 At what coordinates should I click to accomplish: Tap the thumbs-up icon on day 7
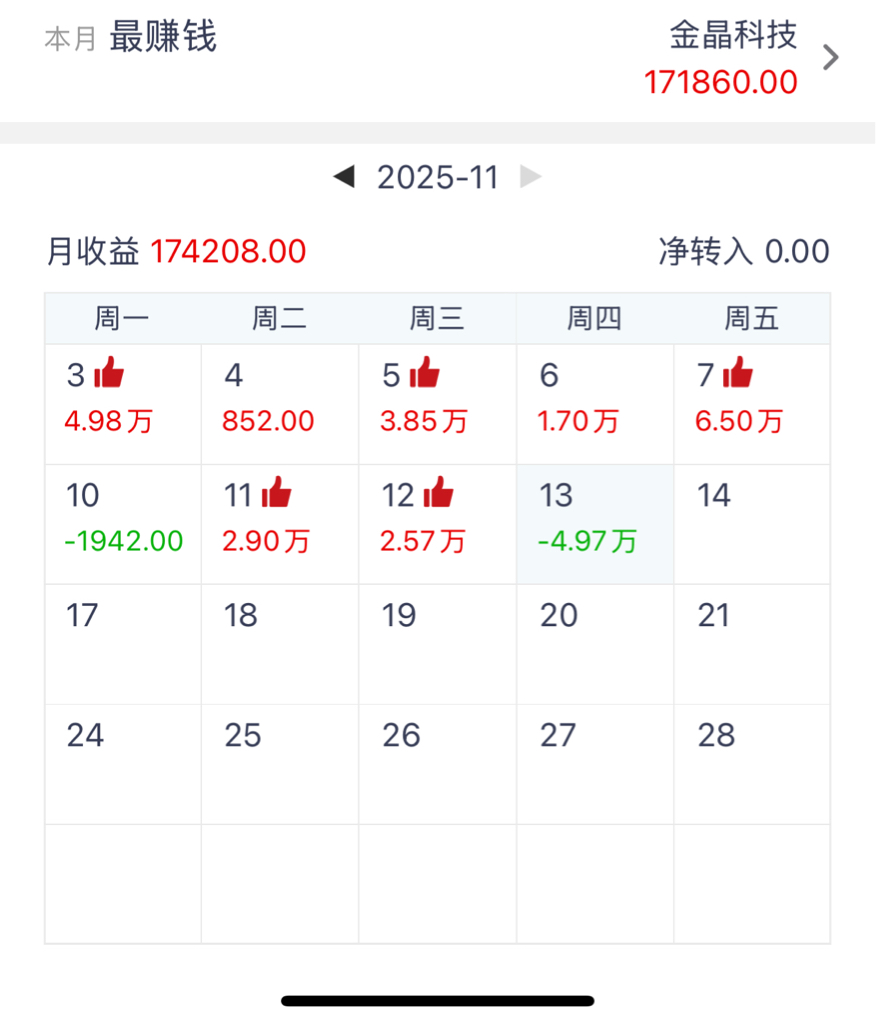tap(739, 374)
